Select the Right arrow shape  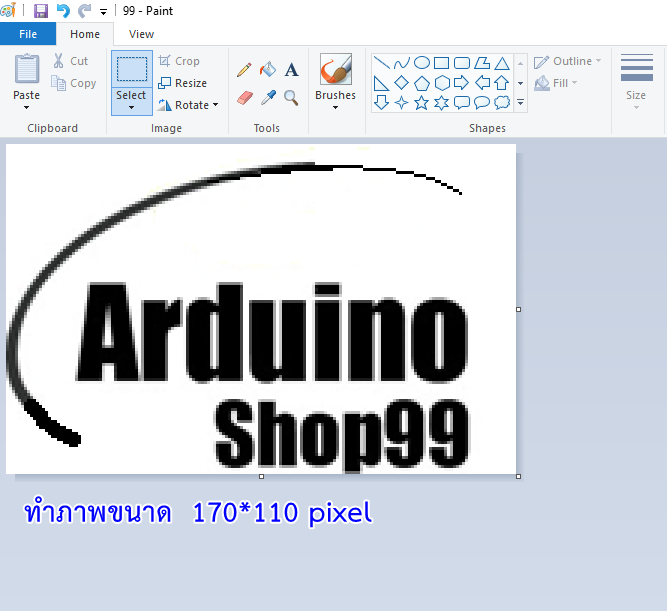pyautogui.click(x=462, y=83)
